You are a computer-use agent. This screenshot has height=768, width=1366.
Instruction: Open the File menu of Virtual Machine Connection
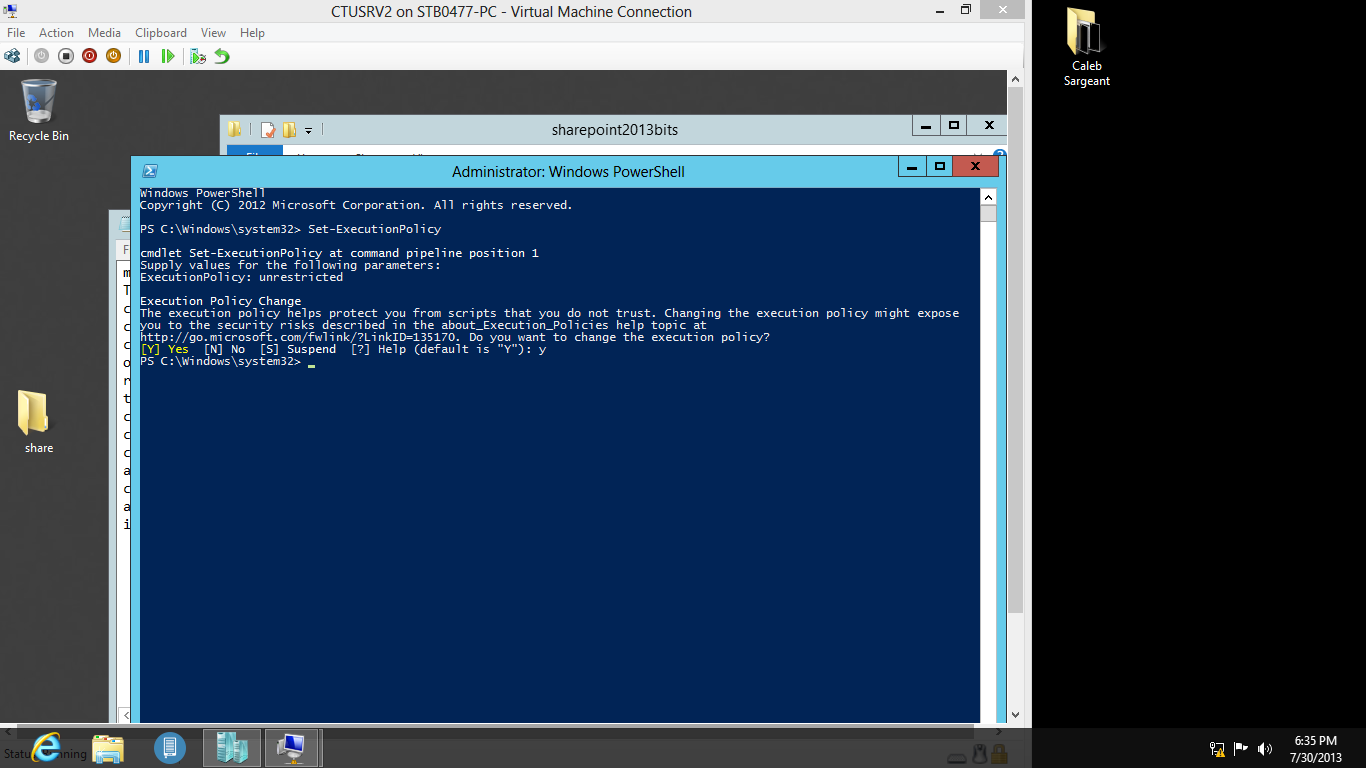pos(16,33)
